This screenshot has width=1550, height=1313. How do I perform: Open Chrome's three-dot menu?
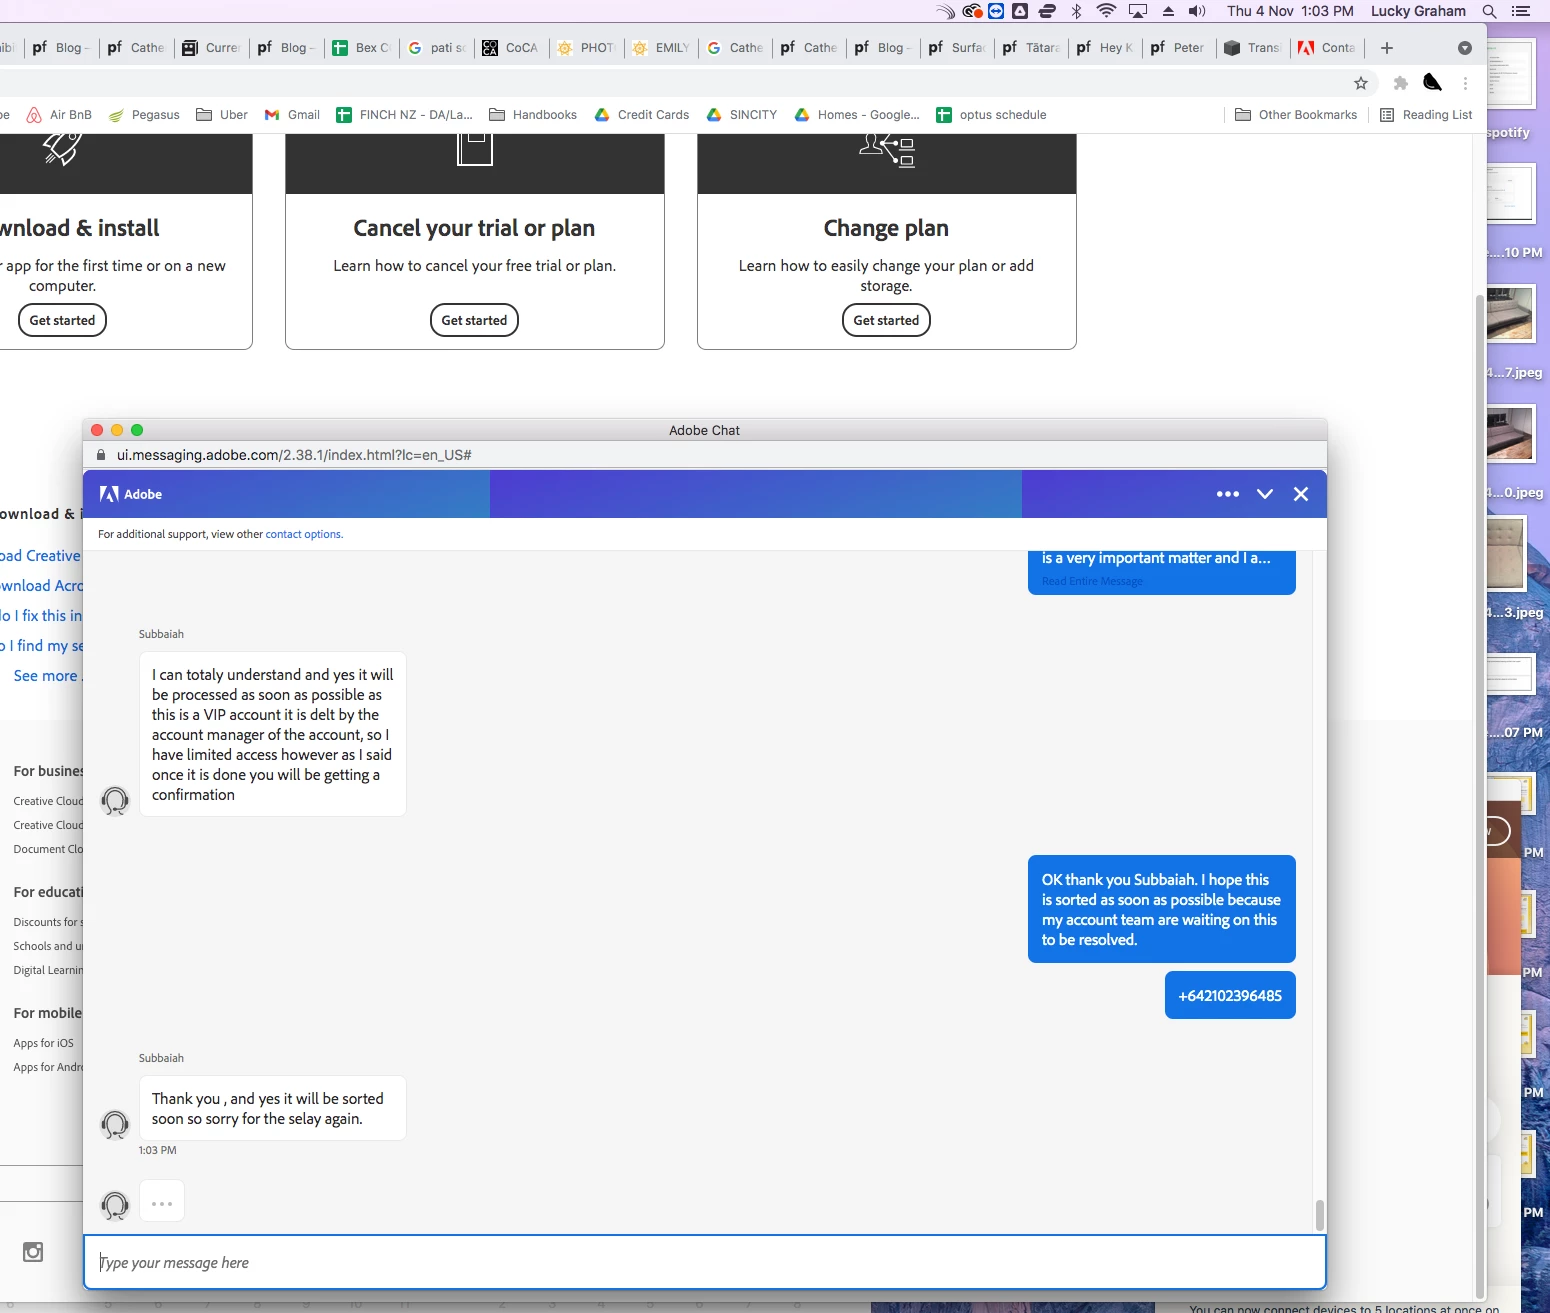pos(1465,83)
